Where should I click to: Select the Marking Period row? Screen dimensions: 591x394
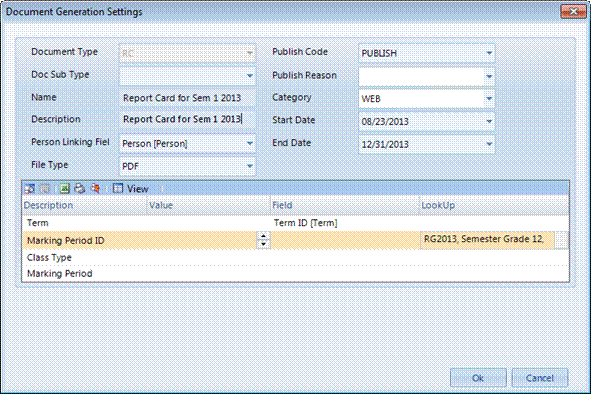click(295, 273)
